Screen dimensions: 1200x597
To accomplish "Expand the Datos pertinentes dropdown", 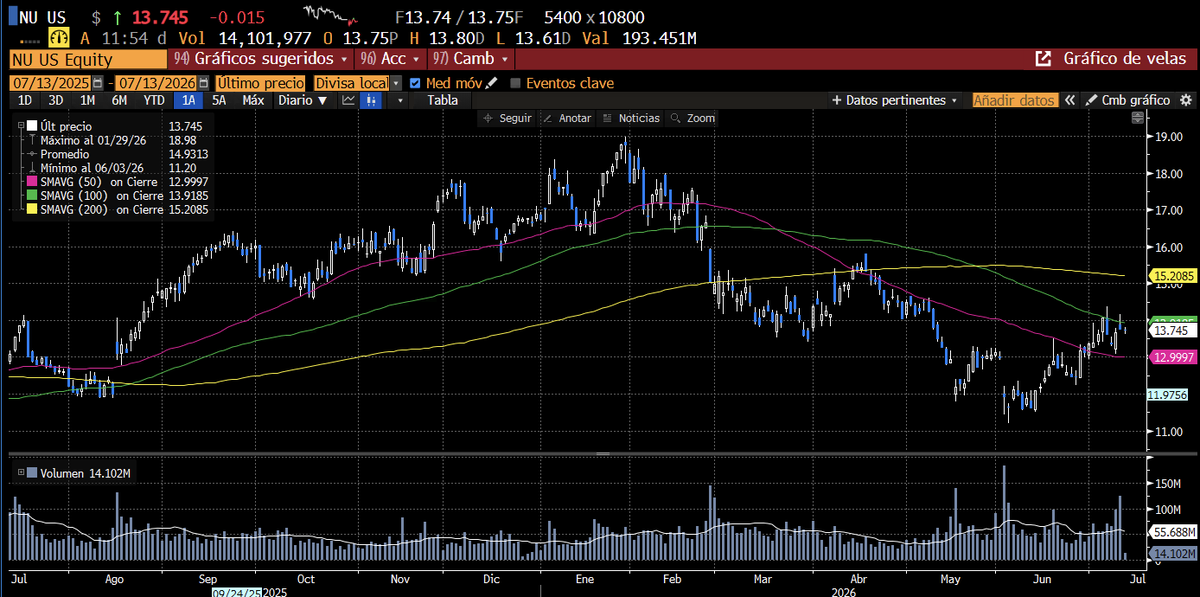I will (x=895, y=100).
